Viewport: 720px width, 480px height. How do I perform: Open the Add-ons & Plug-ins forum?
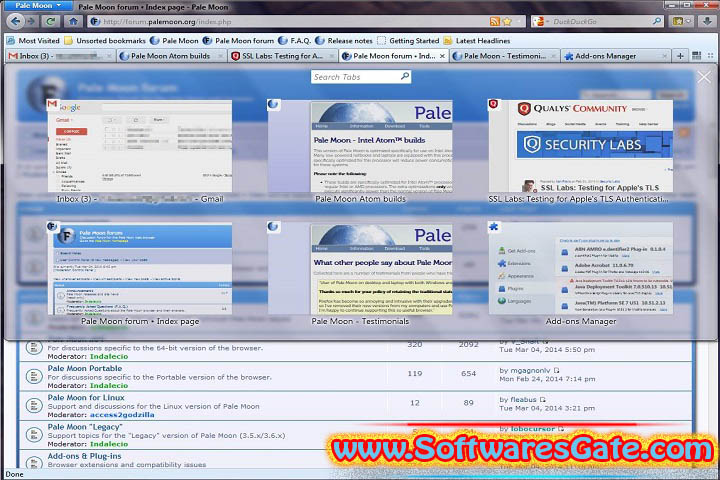84,456
